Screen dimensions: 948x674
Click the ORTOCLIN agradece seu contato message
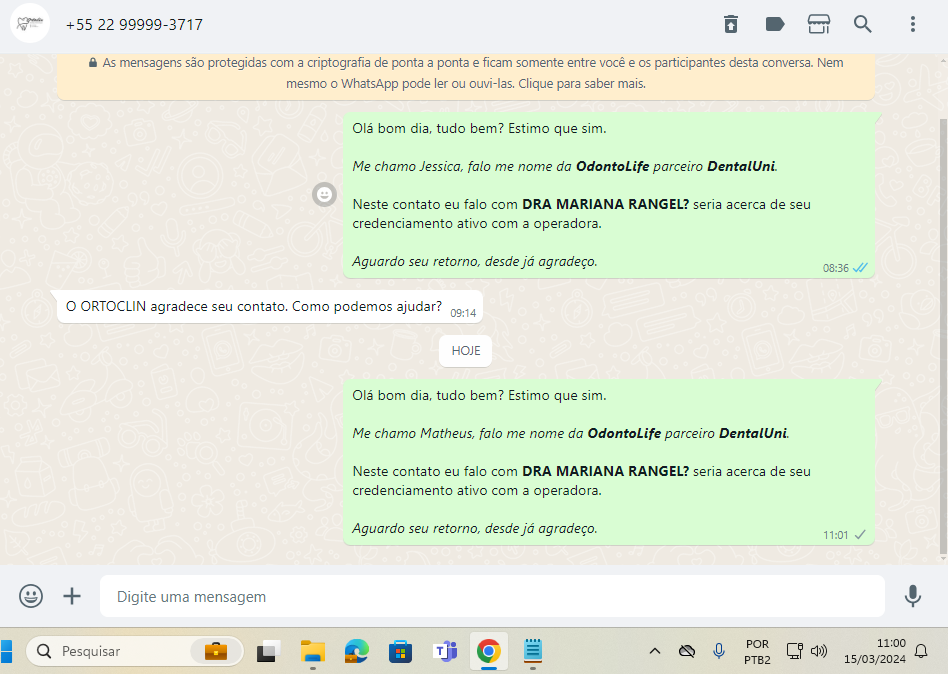point(270,306)
